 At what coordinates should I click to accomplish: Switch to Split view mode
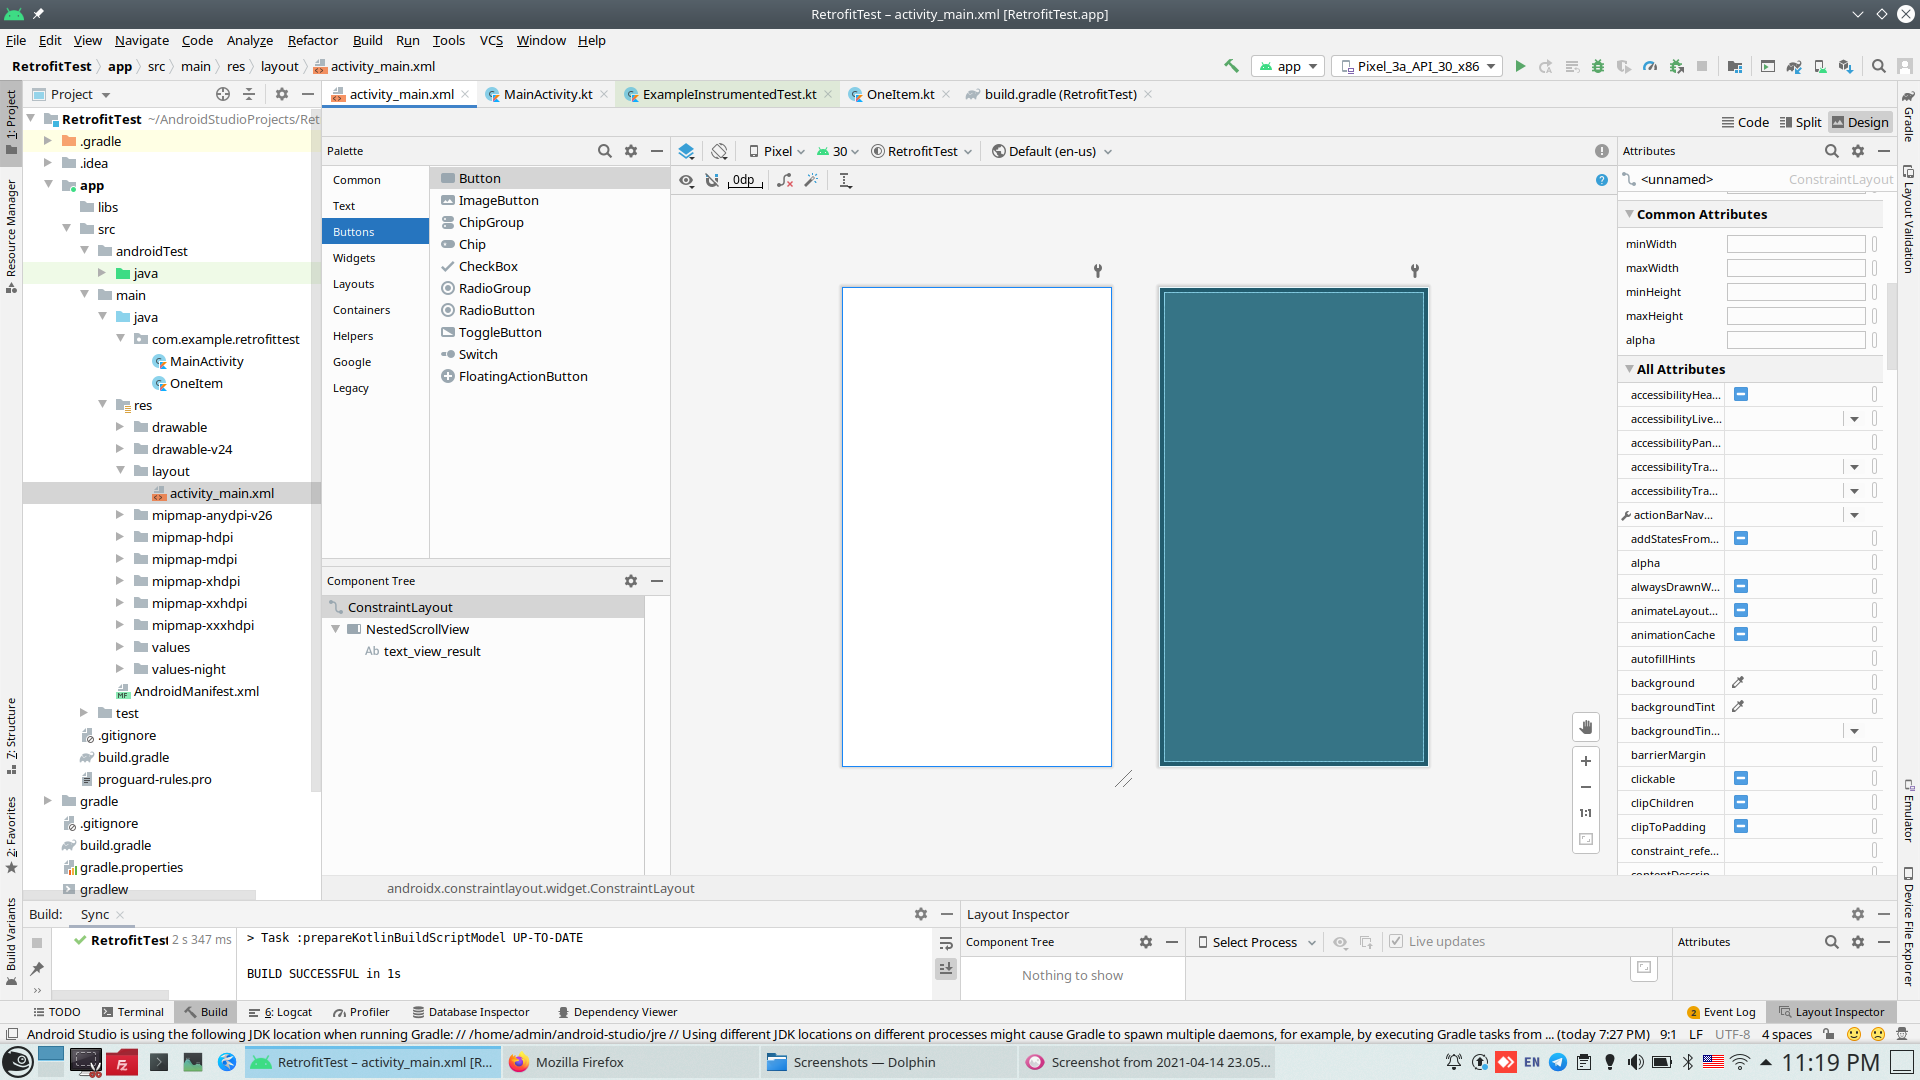1800,122
